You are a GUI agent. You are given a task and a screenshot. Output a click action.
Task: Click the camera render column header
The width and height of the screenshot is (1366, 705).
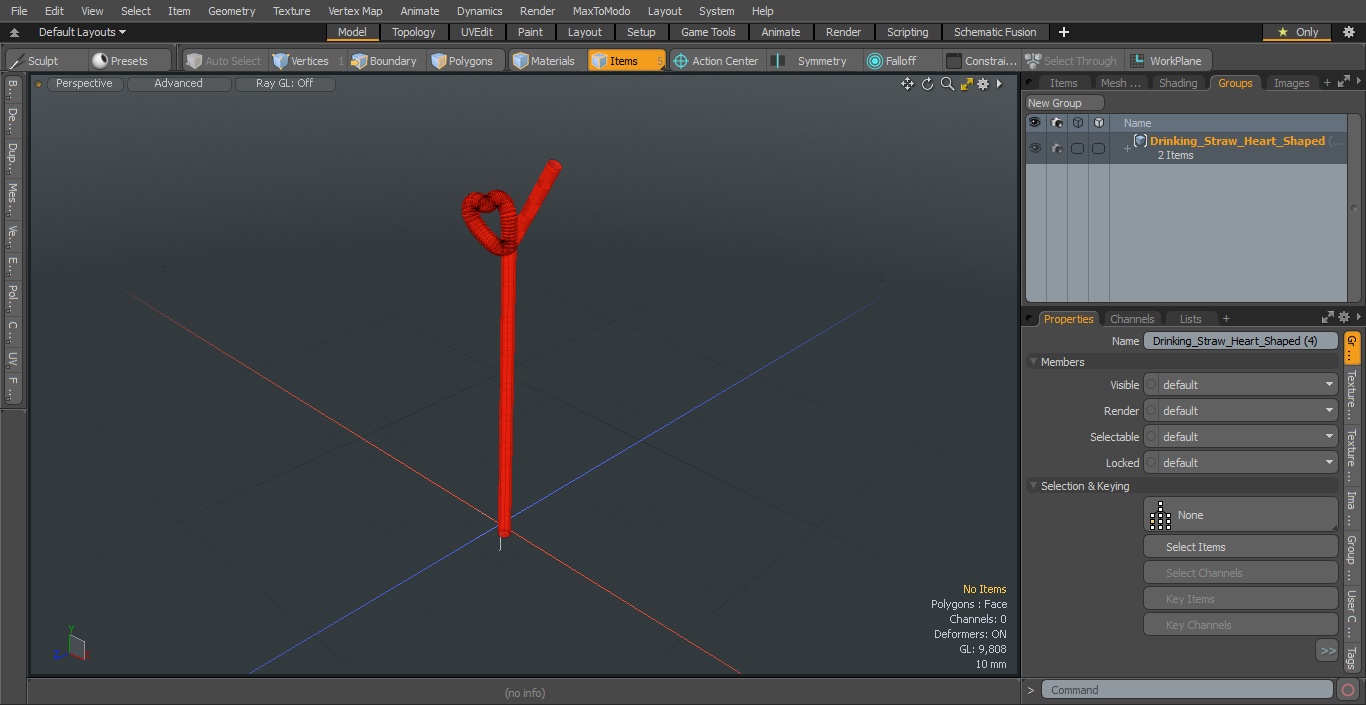tap(1056, 123)
